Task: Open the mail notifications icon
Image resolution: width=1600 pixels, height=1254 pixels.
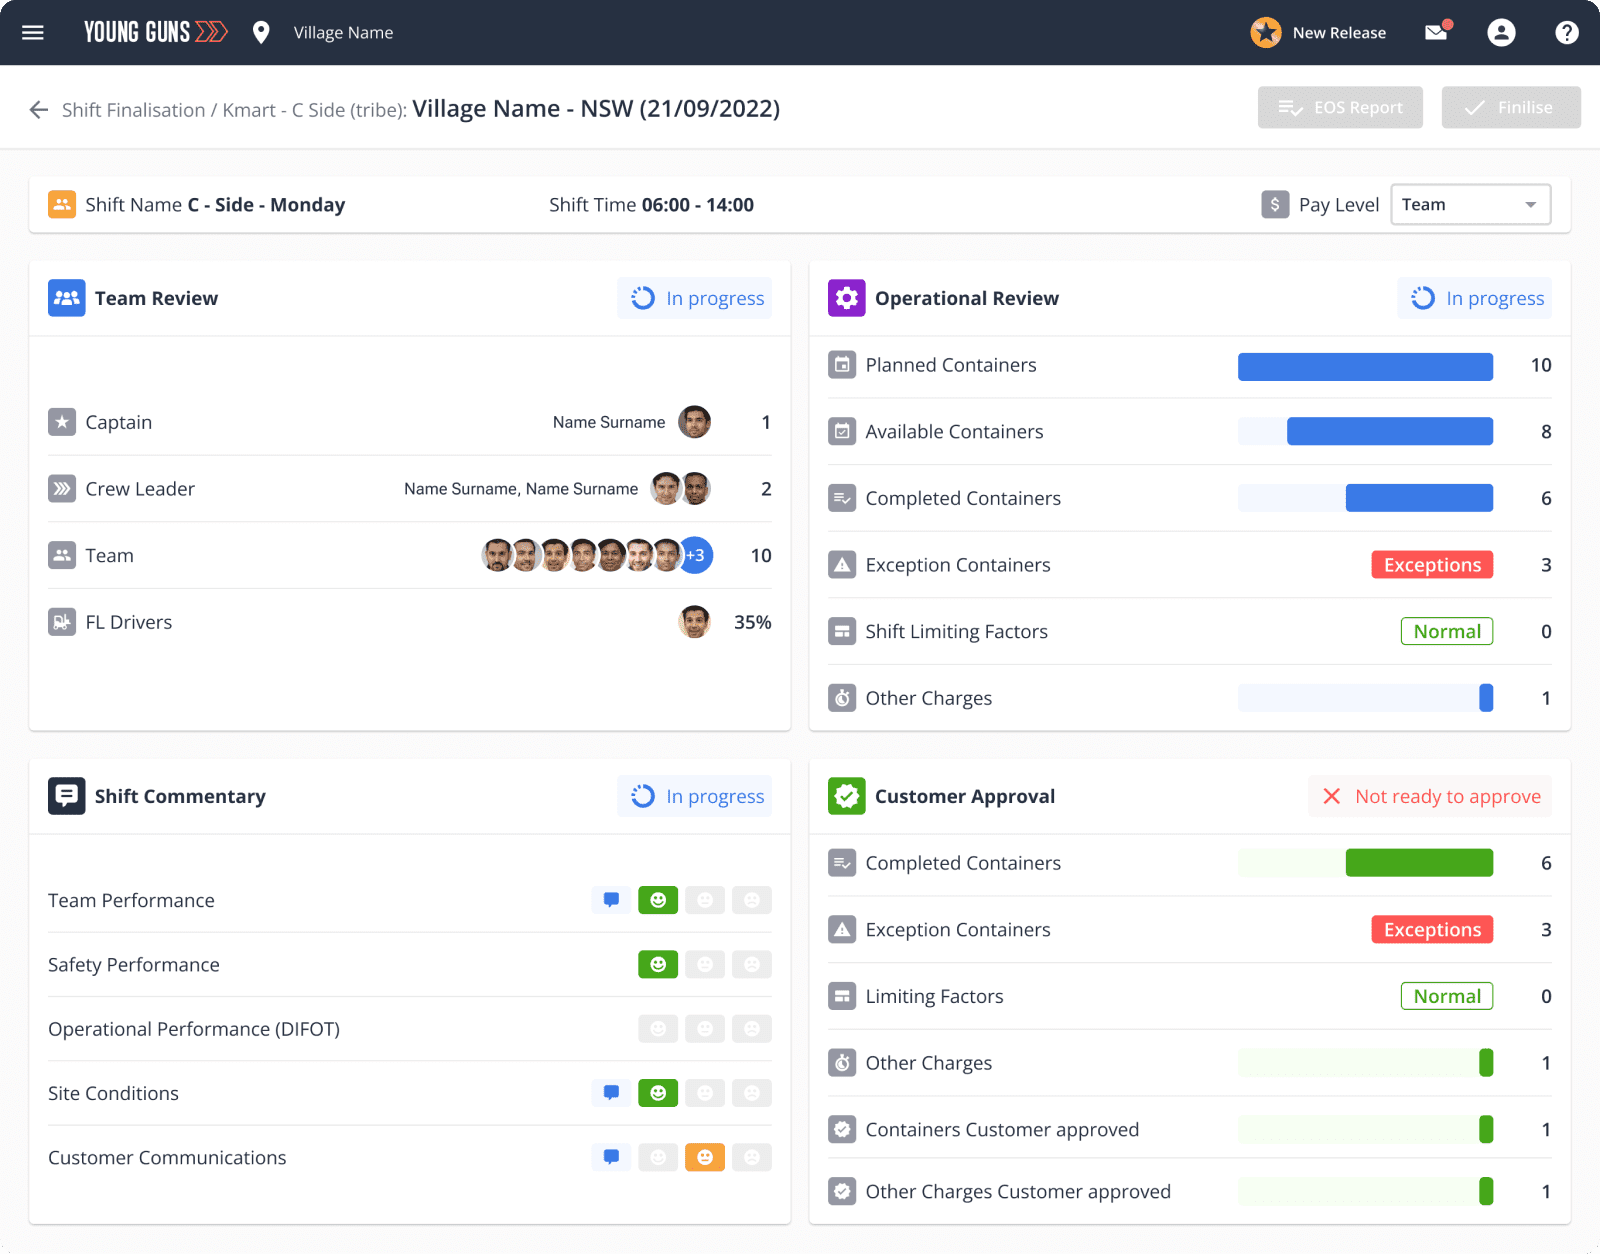Action: pyautogui.click(x=1437, y=32)
